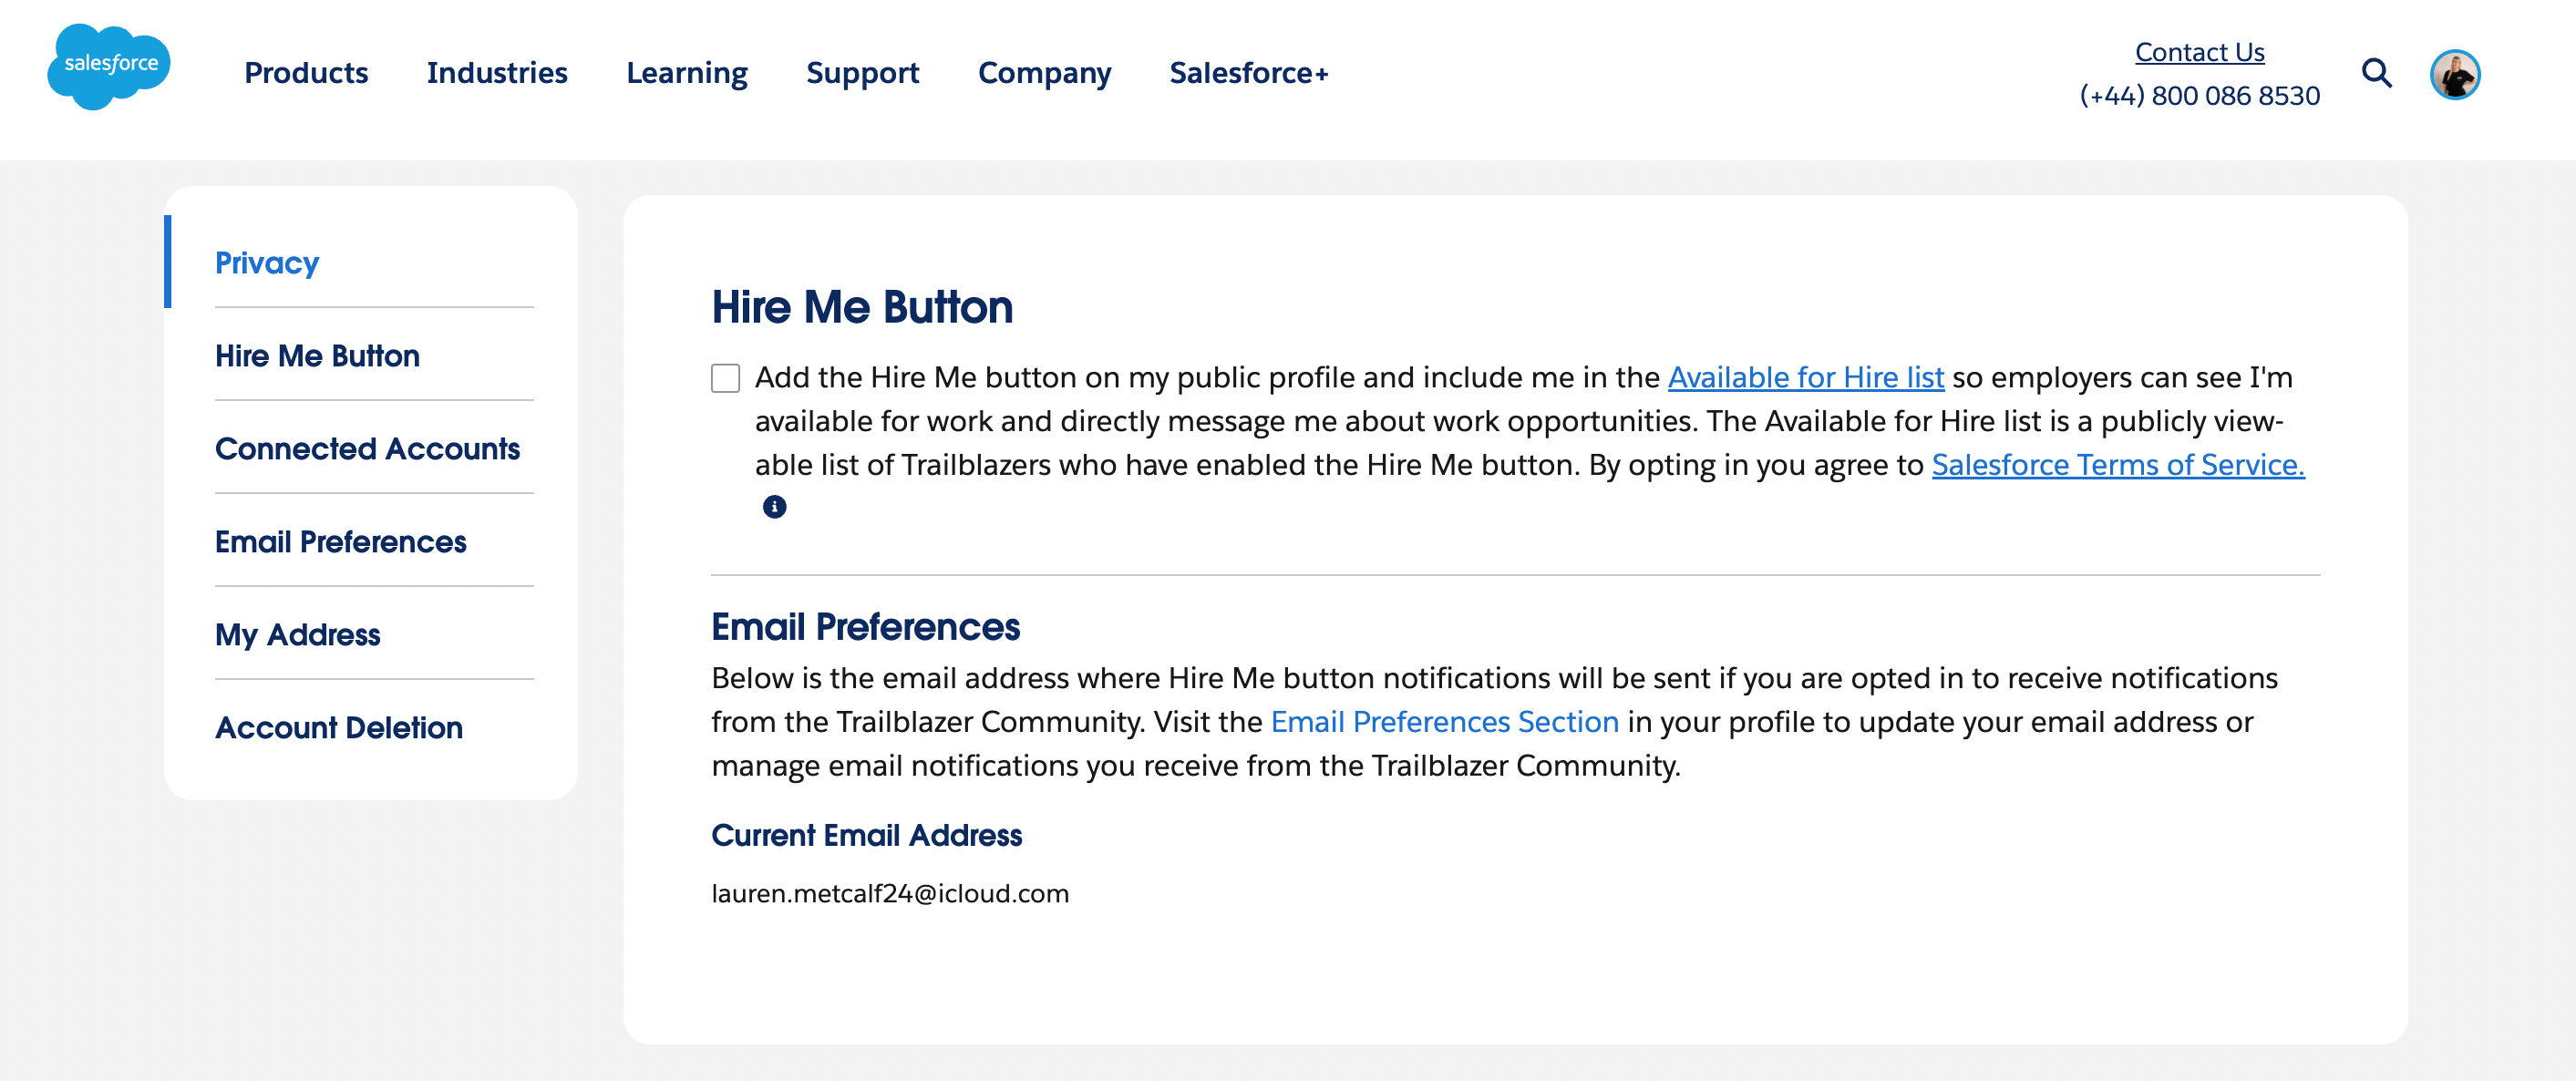Open Account Deletion in sidebar
This screenshot has width=2576, height=1081.
[338, 728]
